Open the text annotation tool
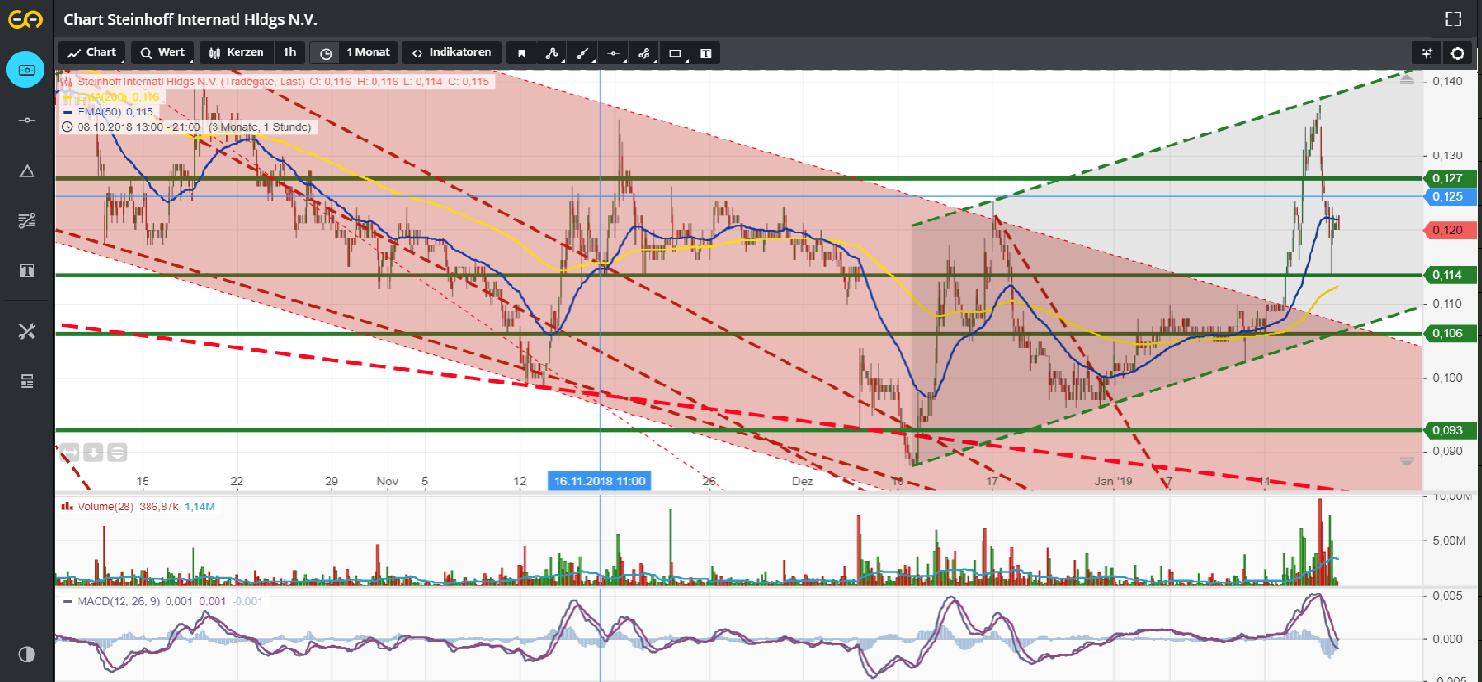 point(705,52)
